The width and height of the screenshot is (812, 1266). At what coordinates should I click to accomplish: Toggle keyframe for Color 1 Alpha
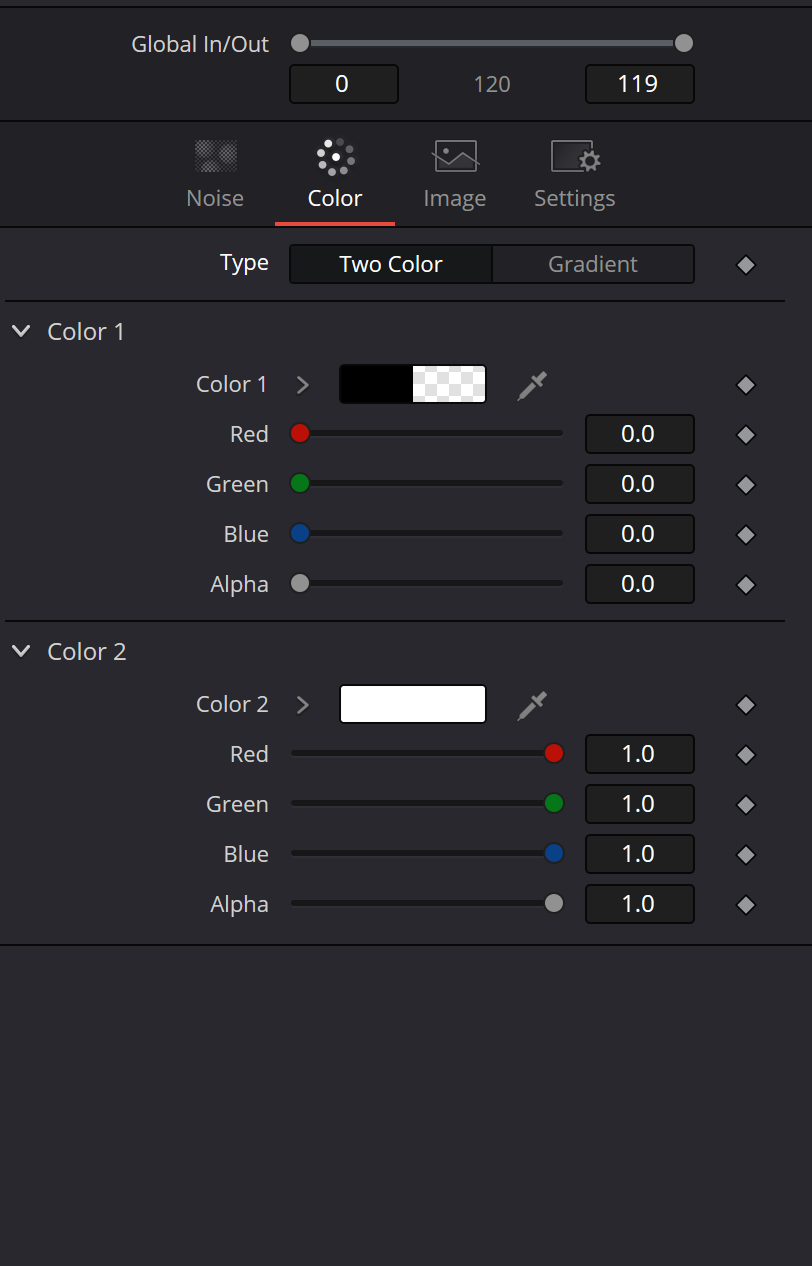click(745, 585)
